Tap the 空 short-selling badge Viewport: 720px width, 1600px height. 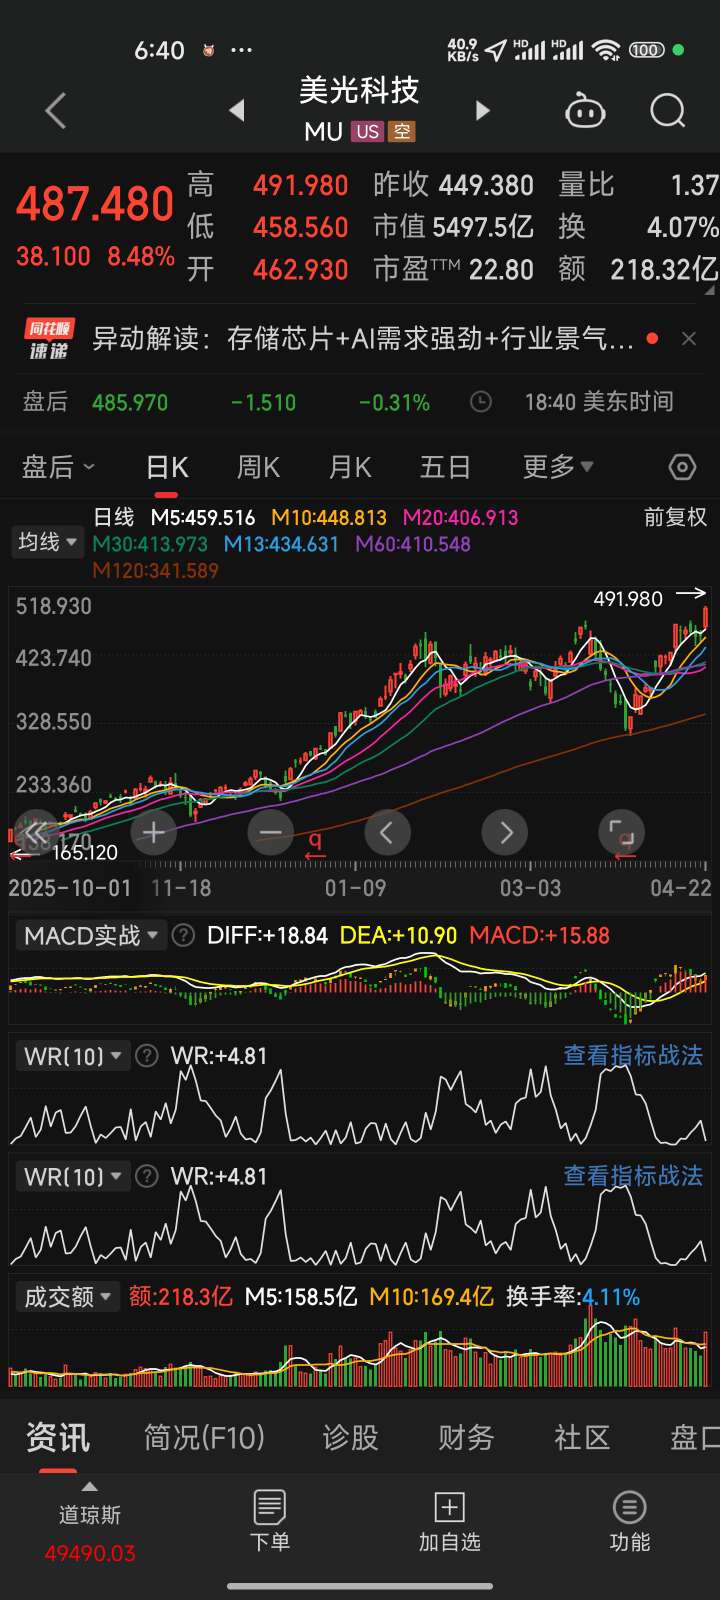tap(402, 132)
